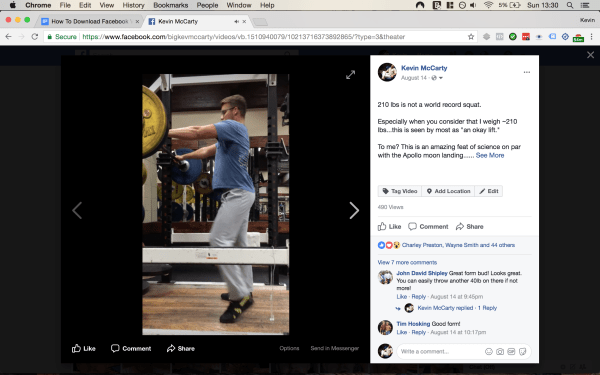Go back in browser history
This screenshot has width=600, height=375.
8,37
